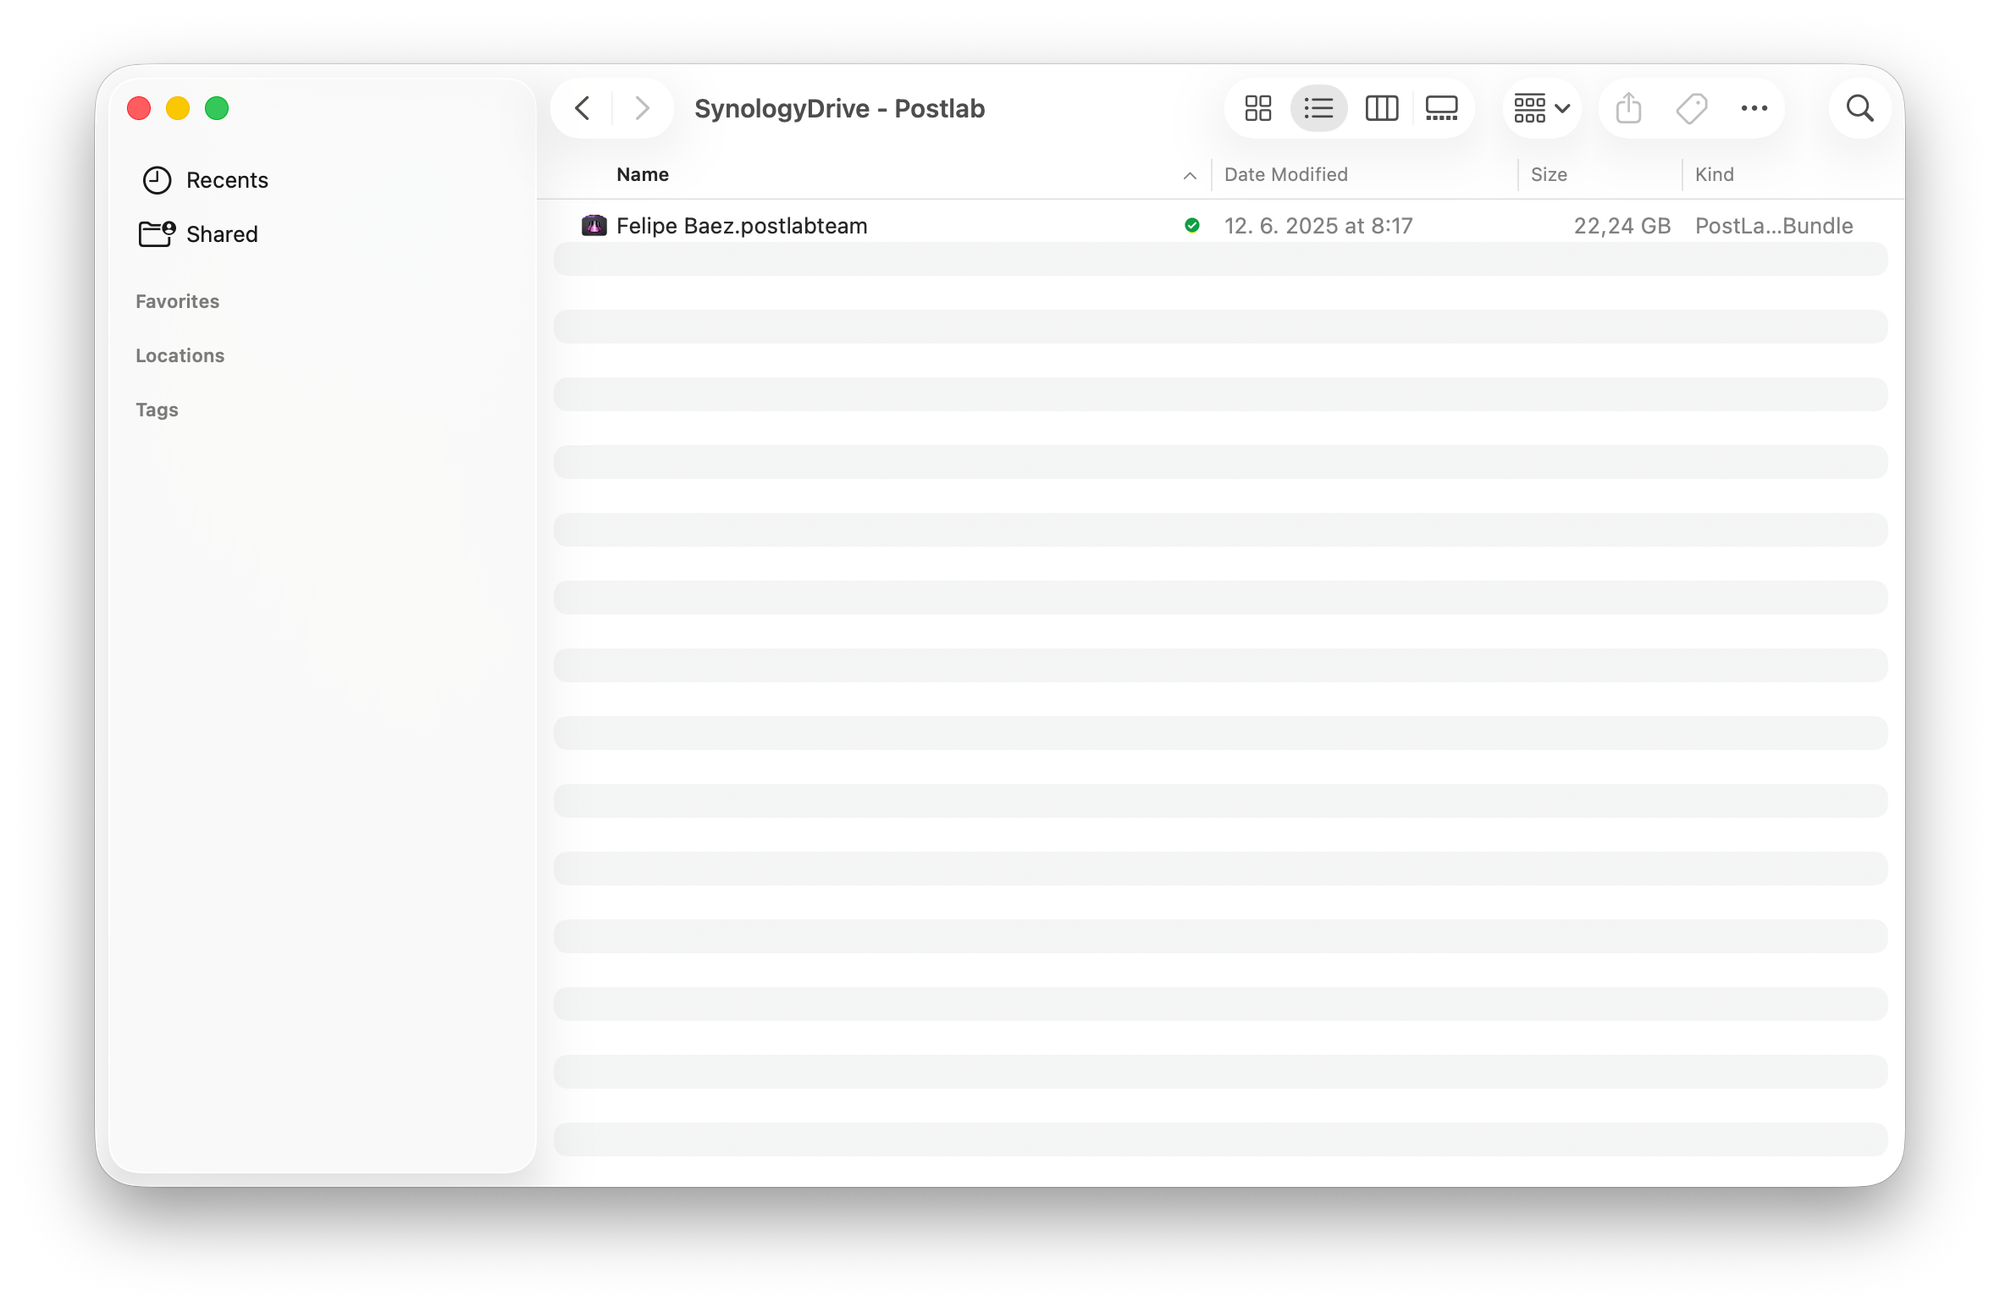2000x1312 pixels.
Task: Open the more actions ellipsis menu
Action: [x=1754, y=108]
